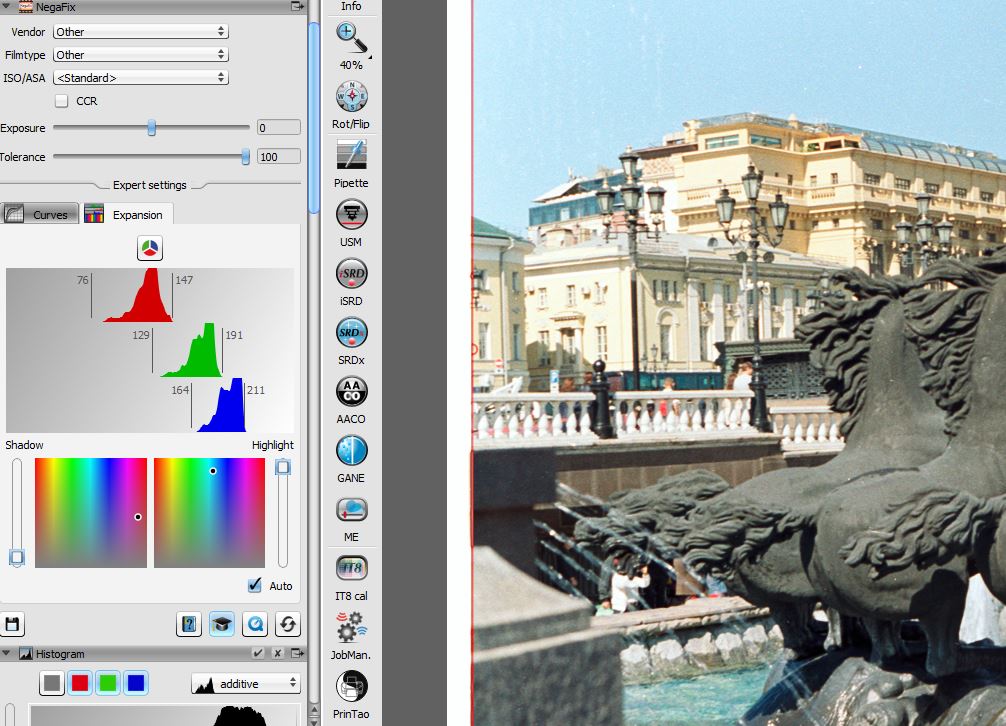Open the Filmtype dropdown
Screen dimensions: 1006x726
pos(140,55)
